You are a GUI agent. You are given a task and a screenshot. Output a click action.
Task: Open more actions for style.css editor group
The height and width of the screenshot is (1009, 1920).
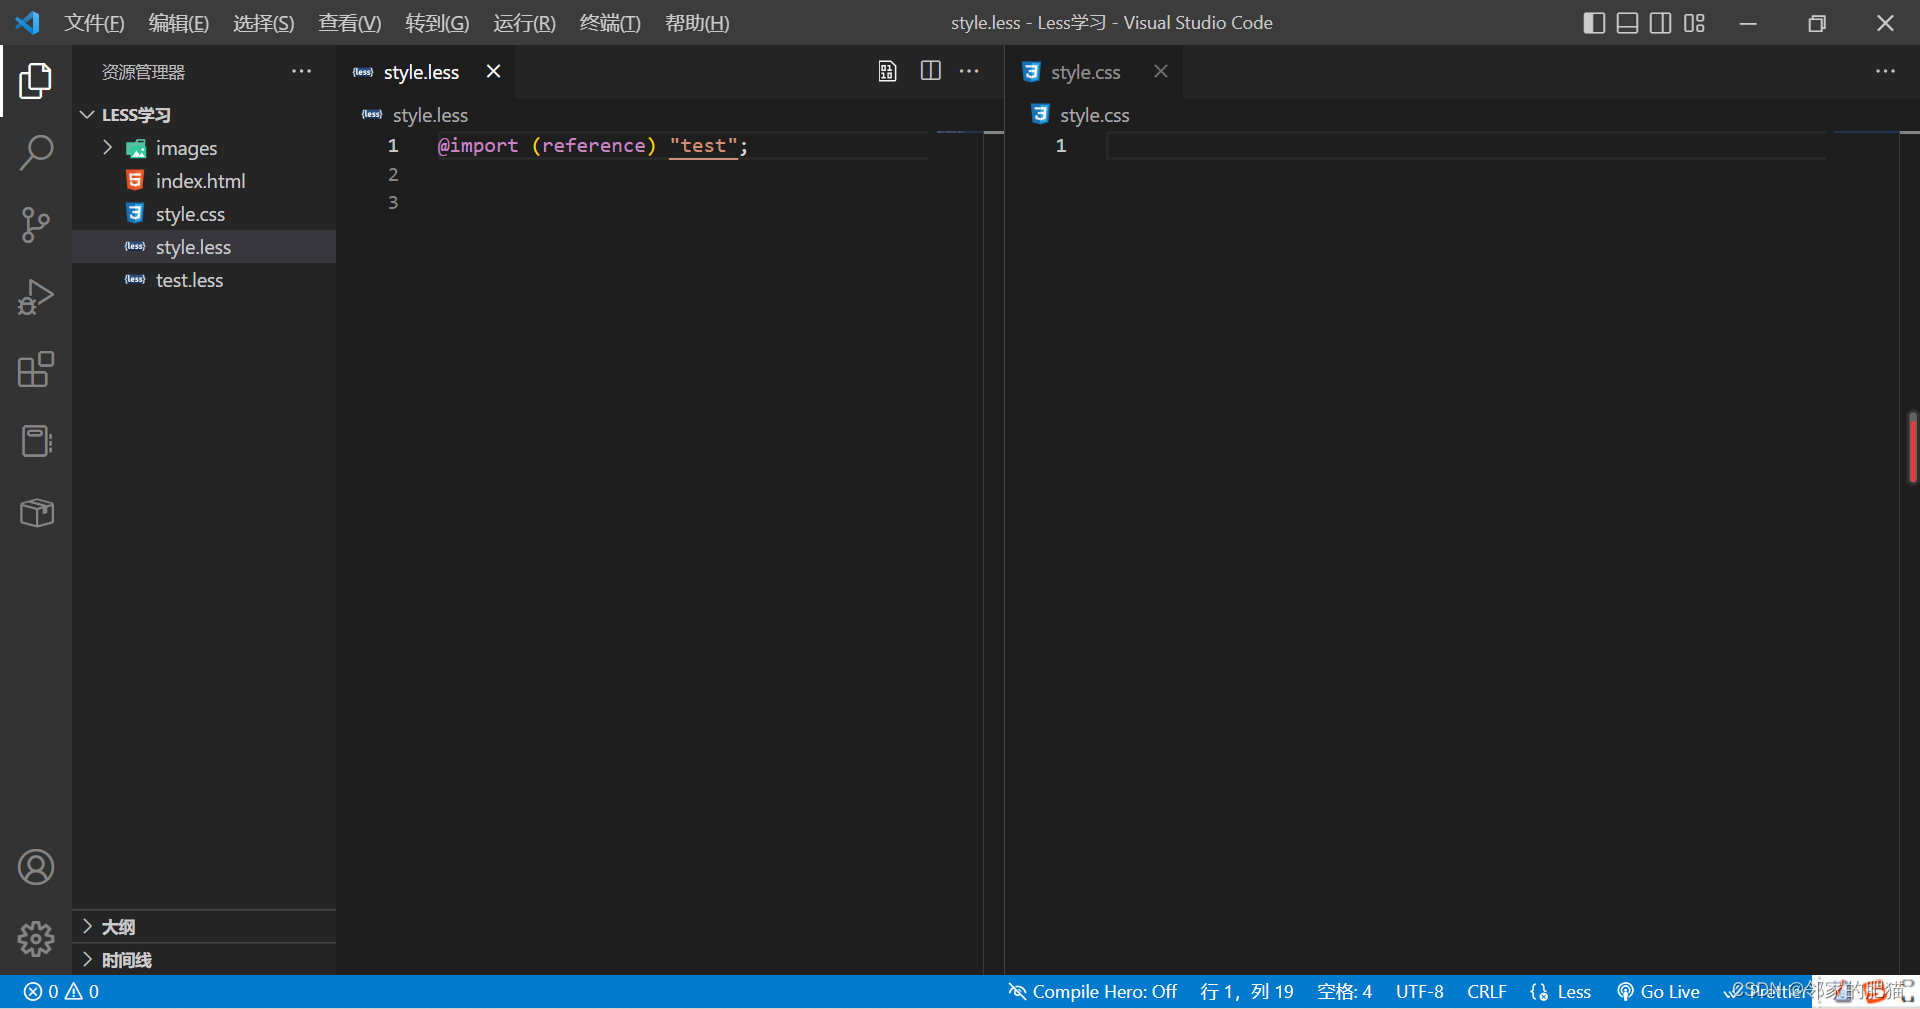1885,71
